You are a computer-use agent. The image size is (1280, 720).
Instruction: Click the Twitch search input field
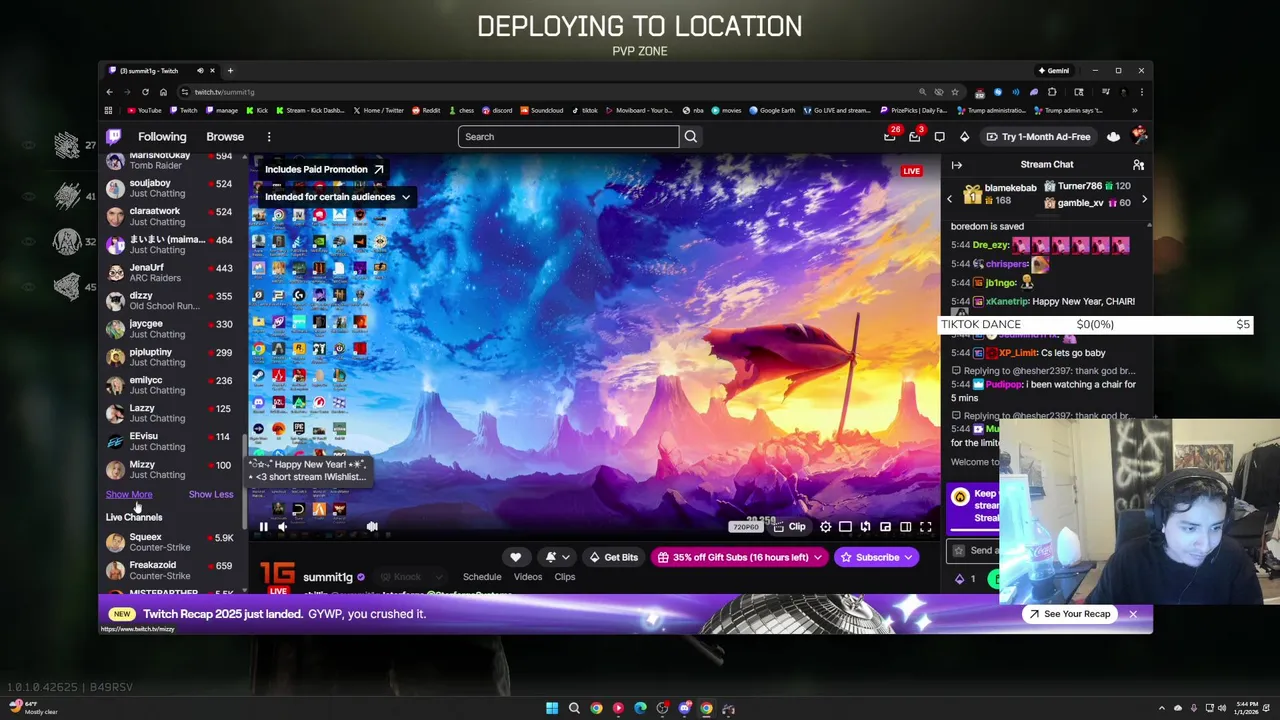[568, 137]
